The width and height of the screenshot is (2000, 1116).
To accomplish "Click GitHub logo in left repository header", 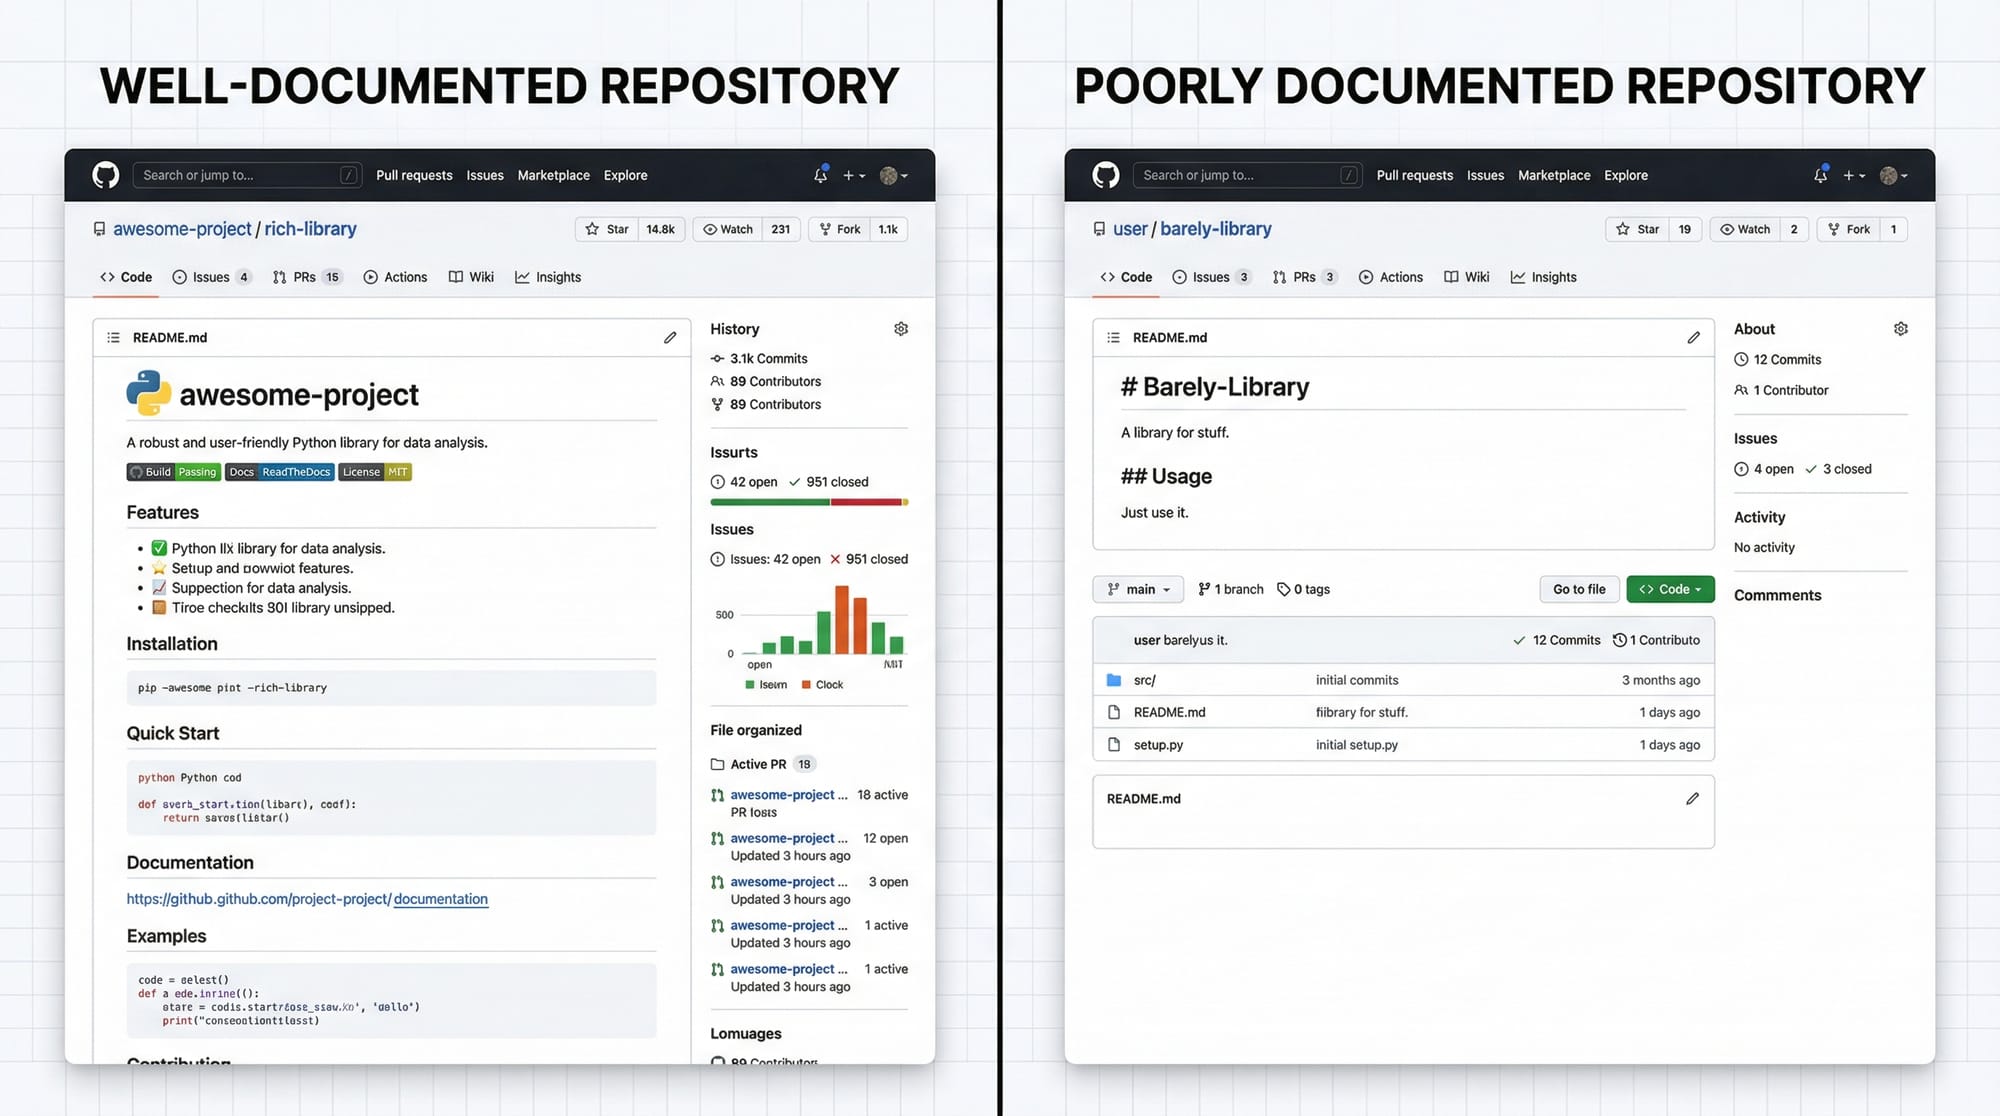I will pyautogui.click(x=106, y=175).
